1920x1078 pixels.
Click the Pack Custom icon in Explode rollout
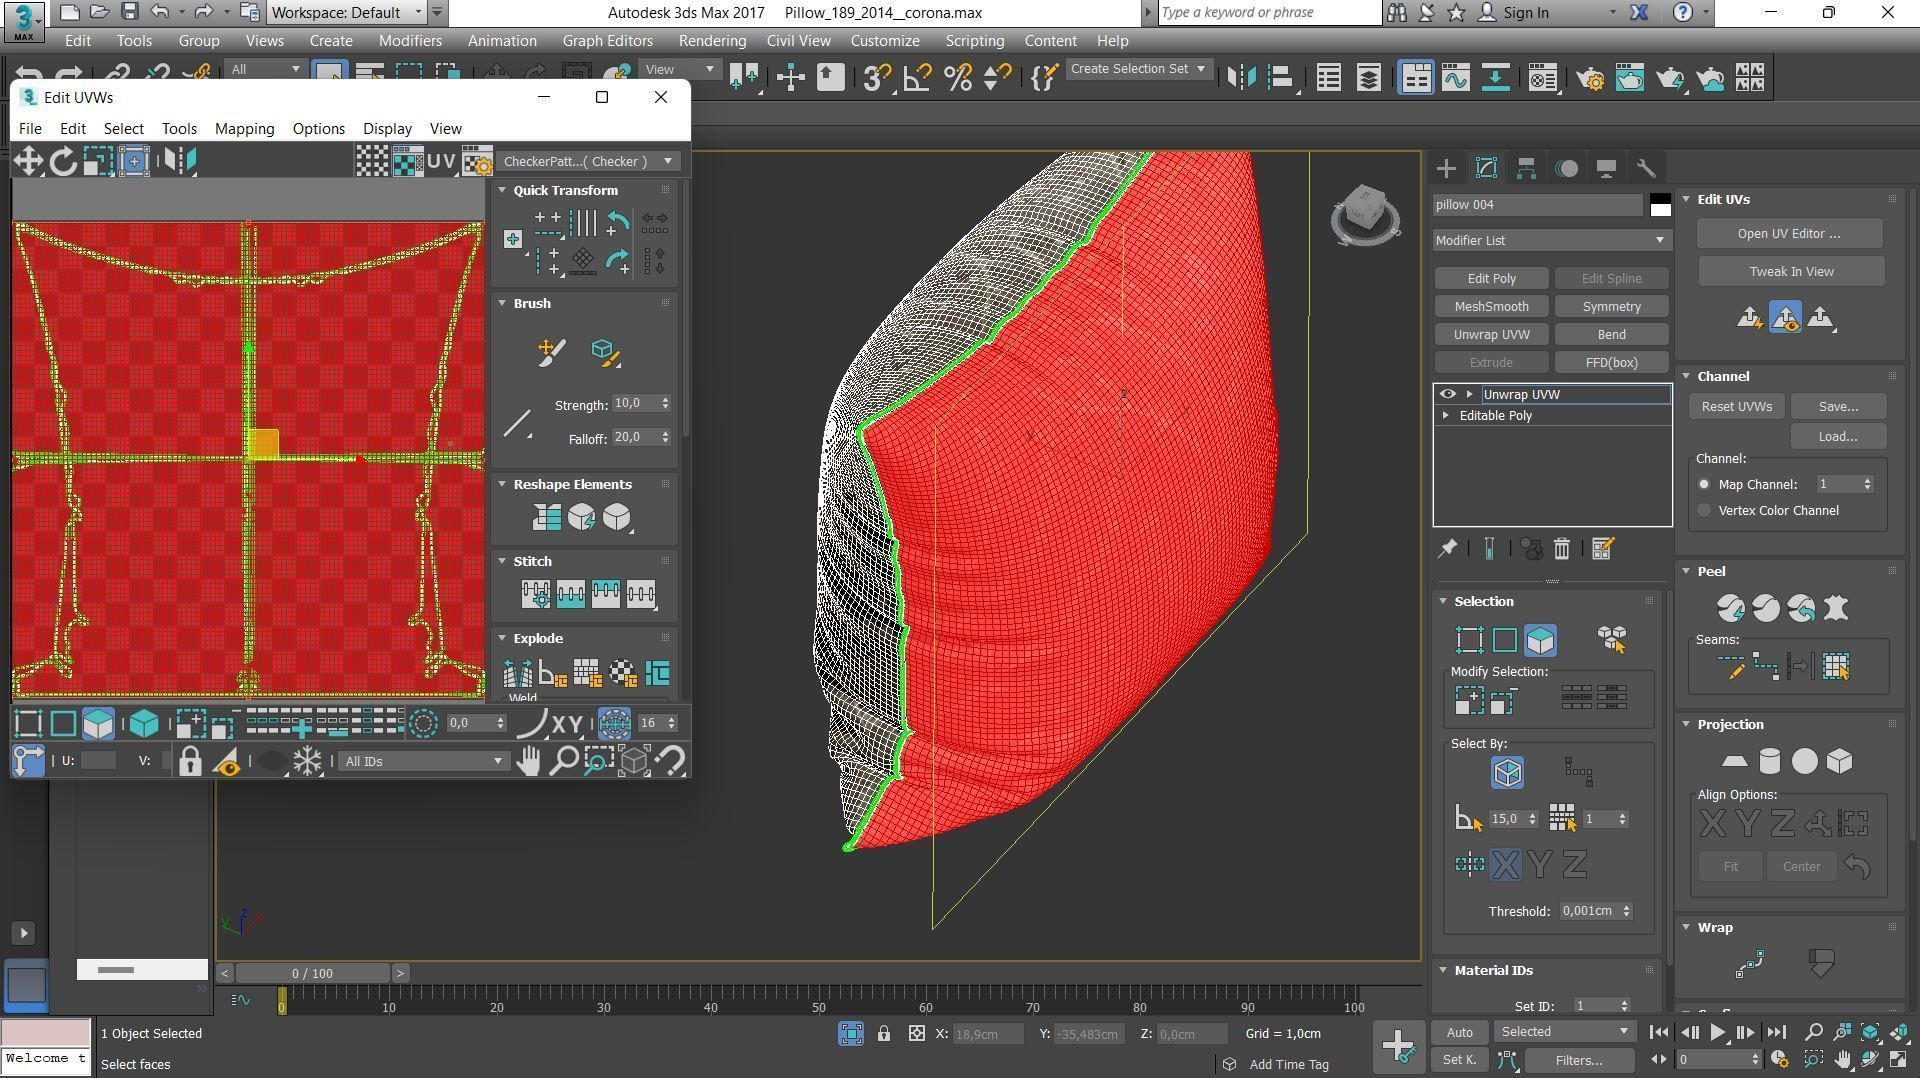[x=657, y=673]
